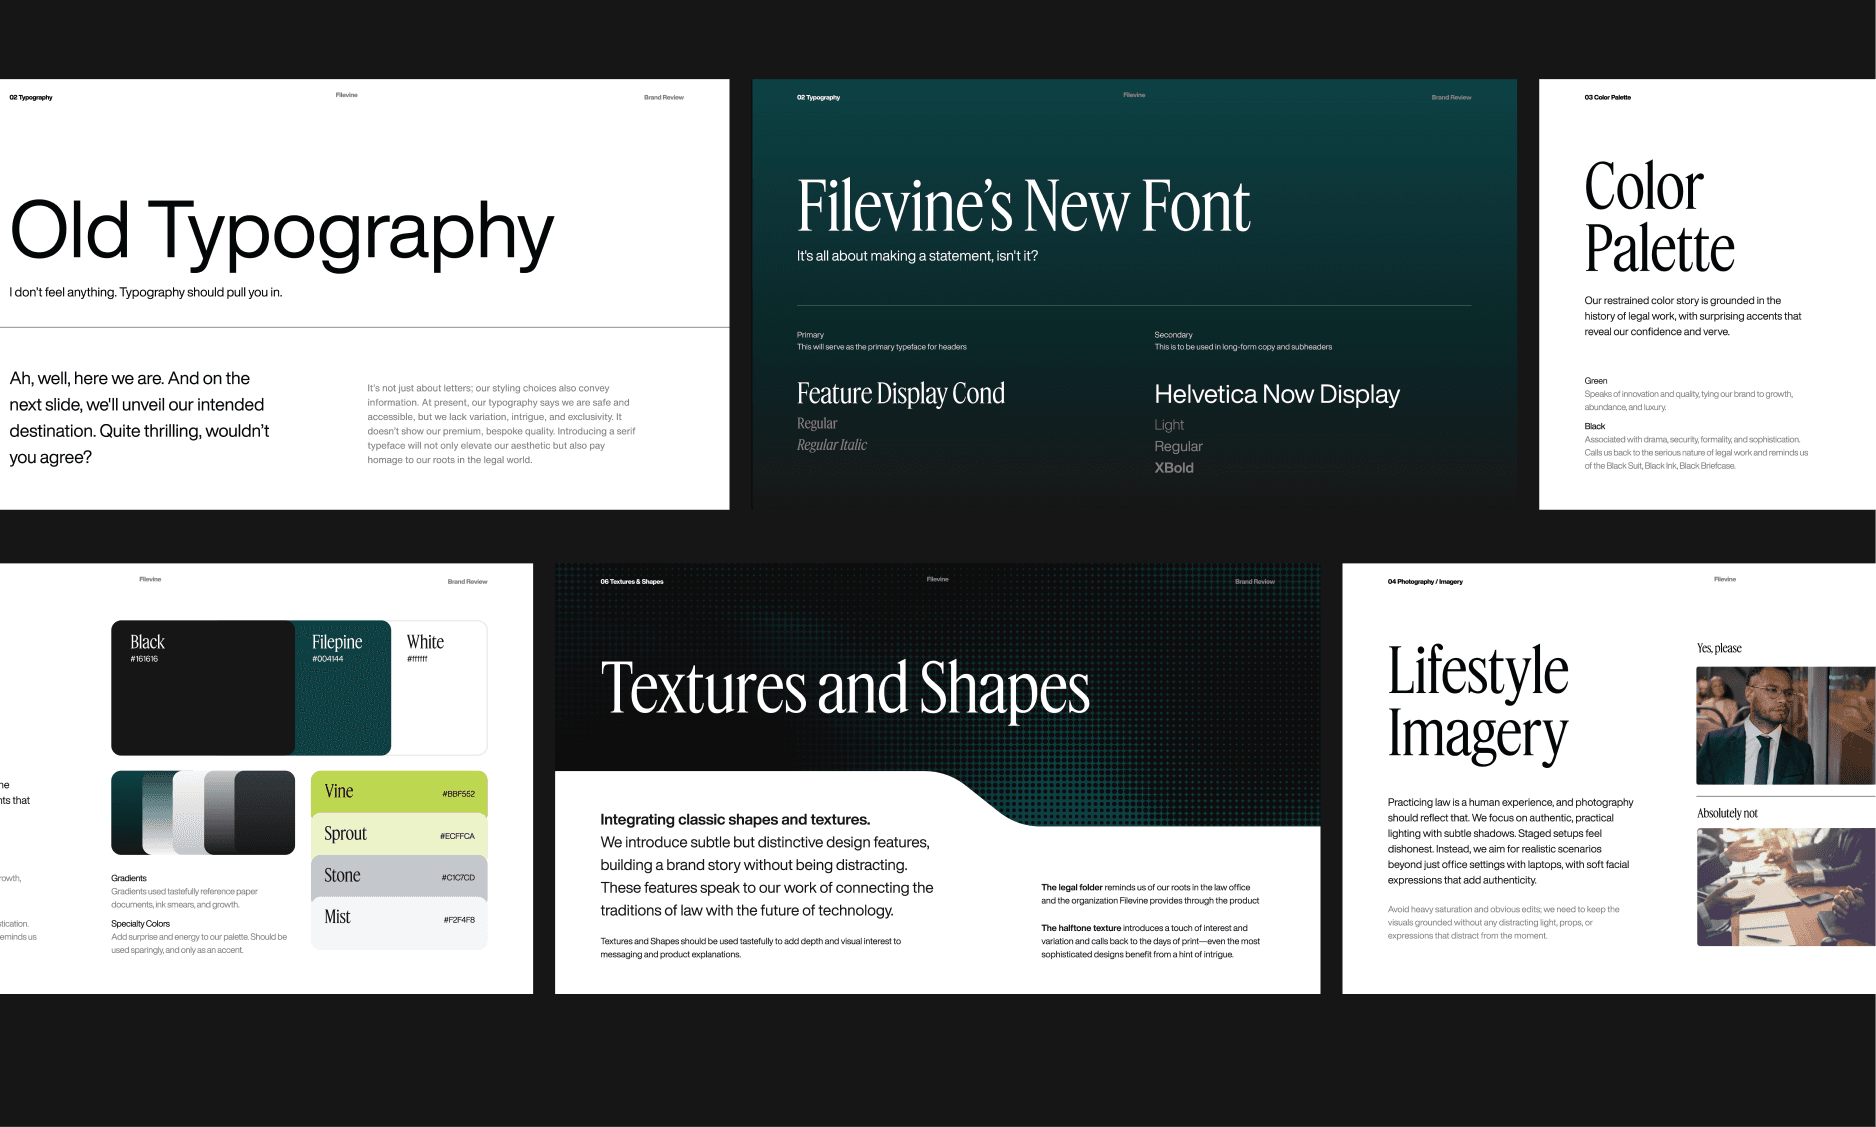Pick the Black #161616 color swatch
Viewport: 1876px width, 1127px height.
pyautogui.click(x=203, y=688)
